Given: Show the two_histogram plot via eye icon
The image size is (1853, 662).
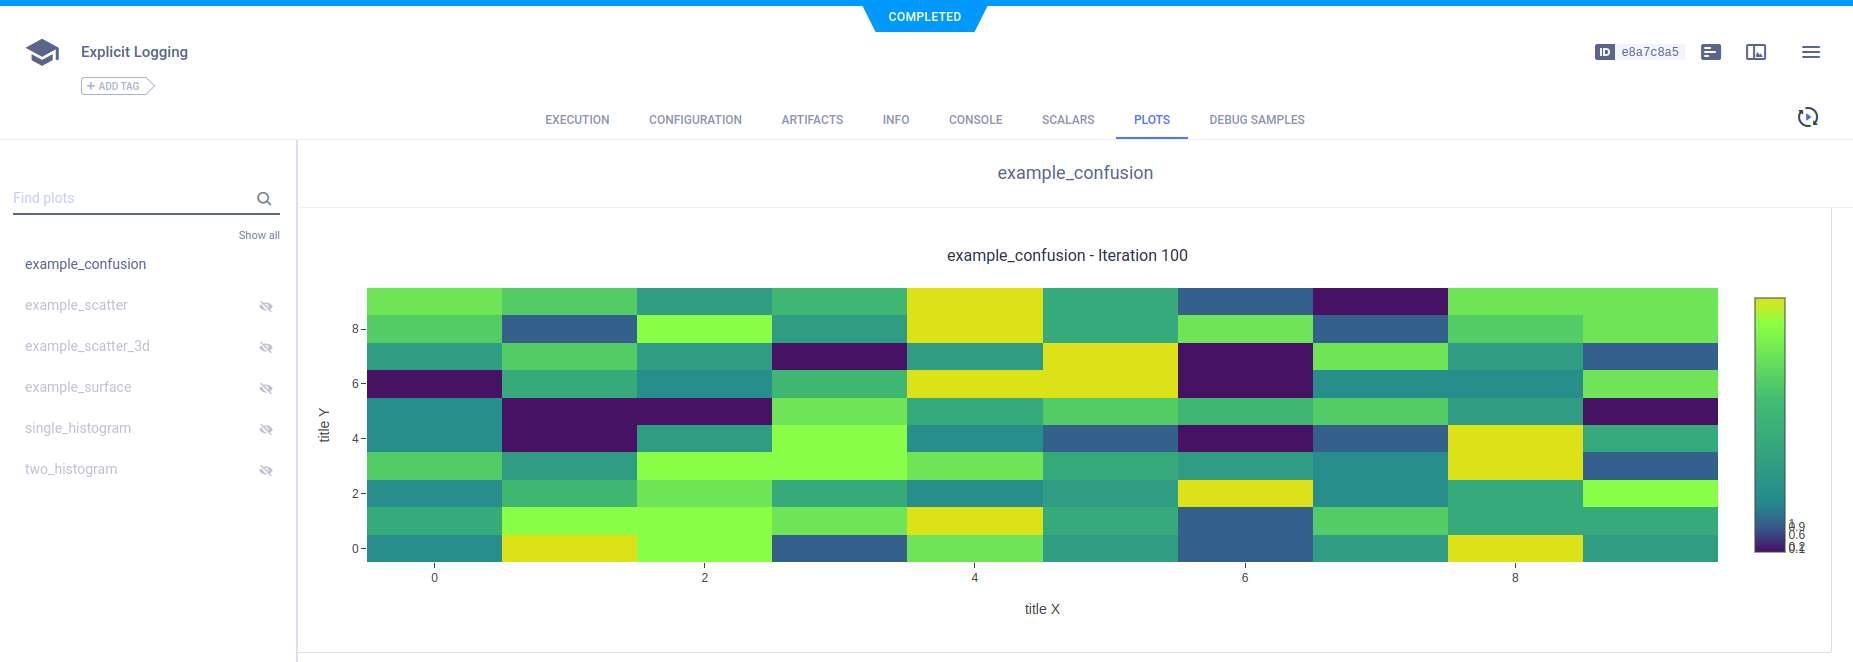Looking at the screenshot, I should pyautogui.click(x=266, y=470).
